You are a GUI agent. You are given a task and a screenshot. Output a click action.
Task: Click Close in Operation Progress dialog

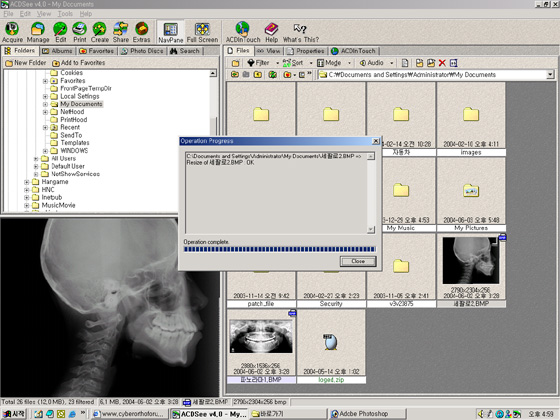click(x=358, y=261)
